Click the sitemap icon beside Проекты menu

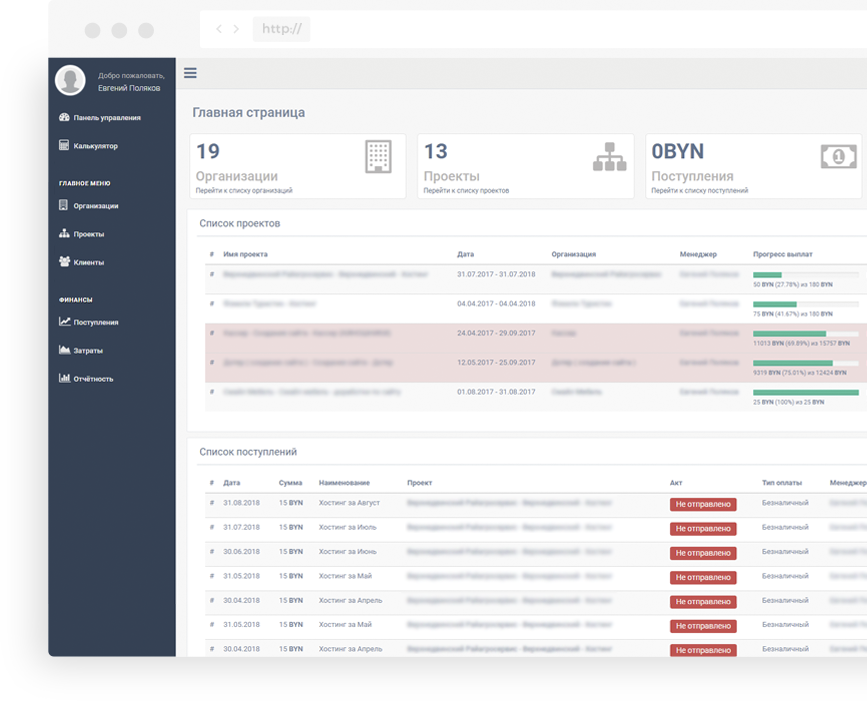64,233
